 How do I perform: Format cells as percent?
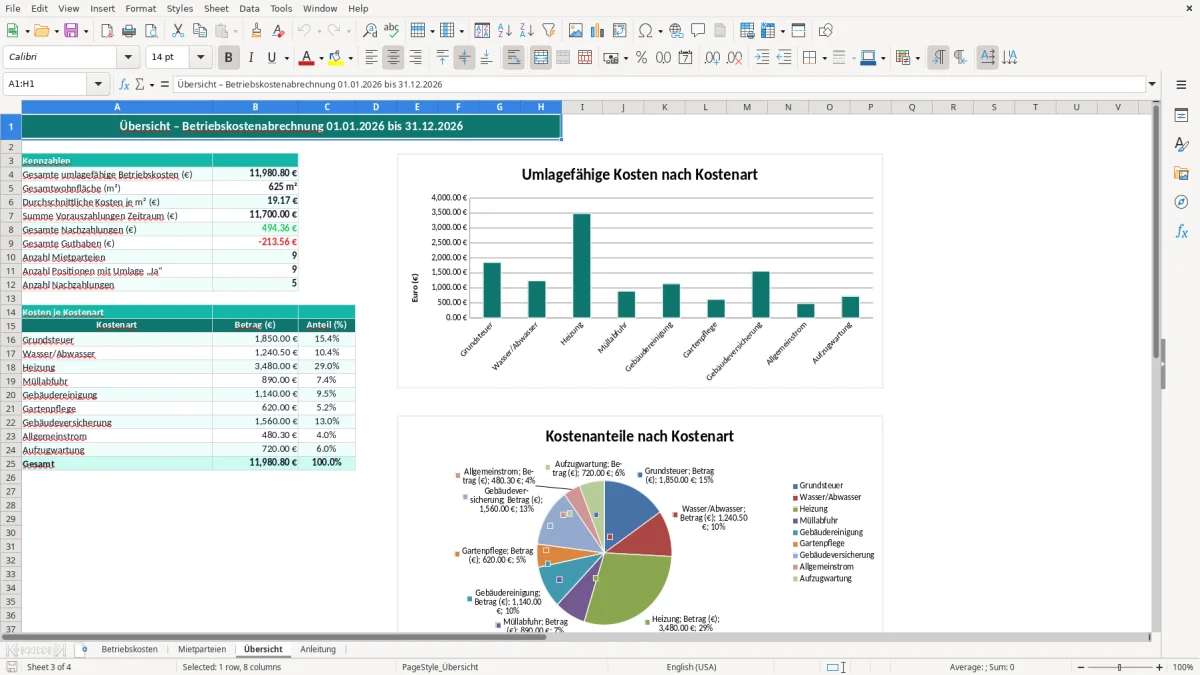pyautogui.click(x=641, y=58)
